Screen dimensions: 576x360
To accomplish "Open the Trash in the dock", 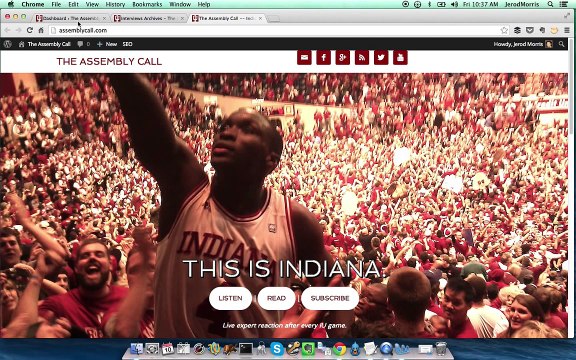I will pyautogui.click(x=441, y=349).
